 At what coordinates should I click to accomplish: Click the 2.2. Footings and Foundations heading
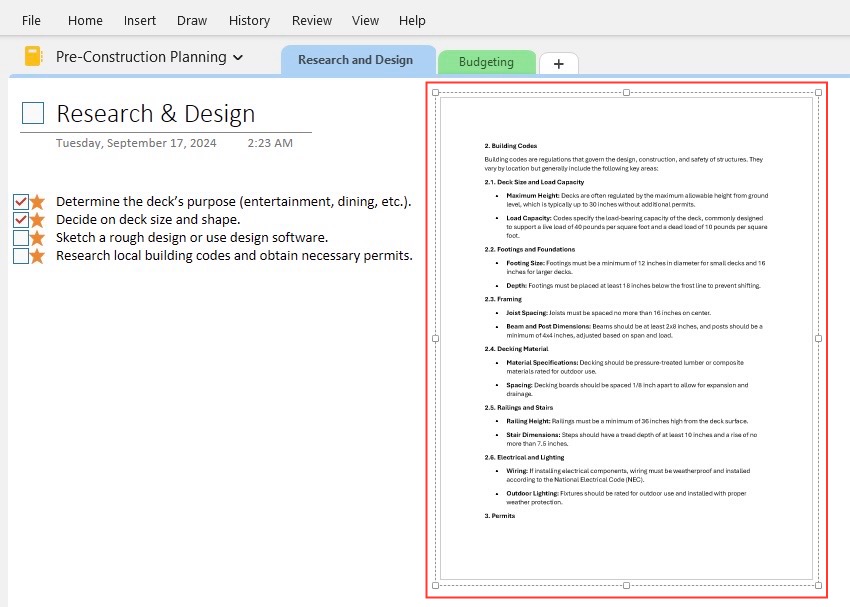(530, 249)
